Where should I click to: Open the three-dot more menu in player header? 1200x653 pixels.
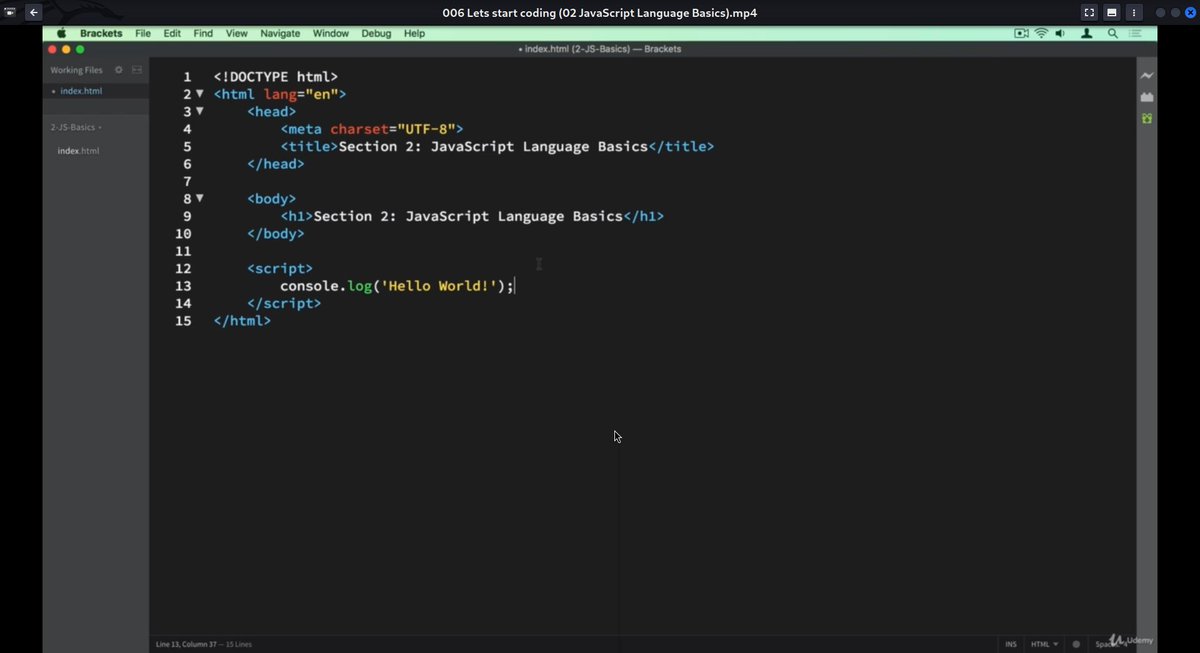[1134, 13]
